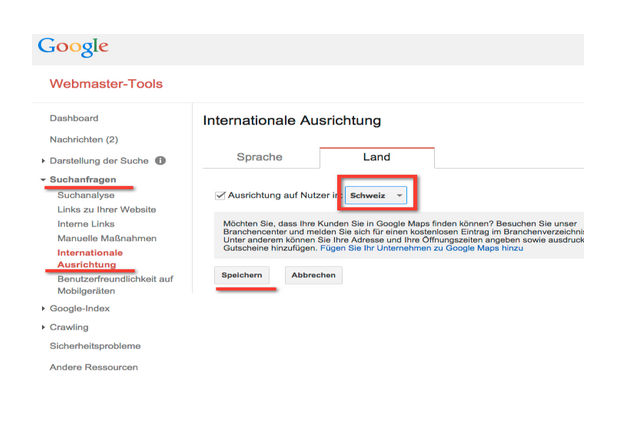Open the Schweiz country dropdown

[376, 195]
